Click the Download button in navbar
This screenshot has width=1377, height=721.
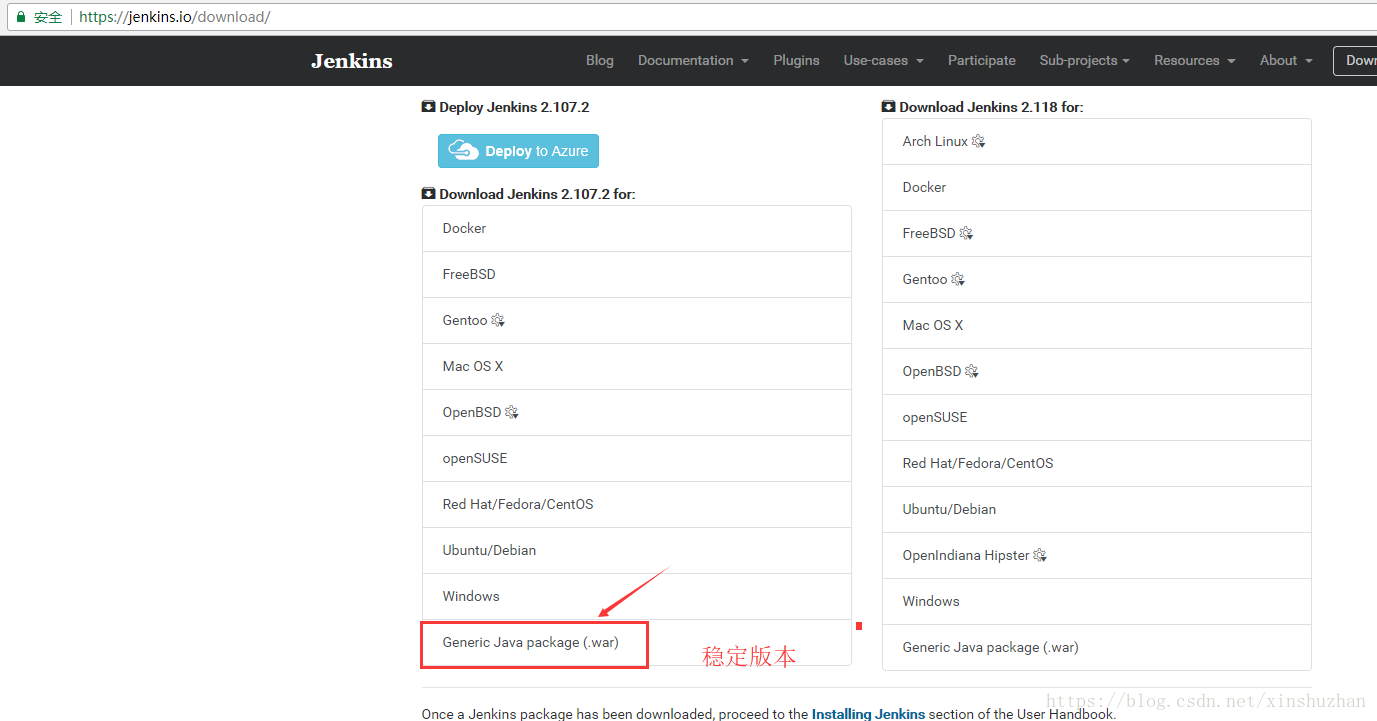click(x=1355, y=60)
